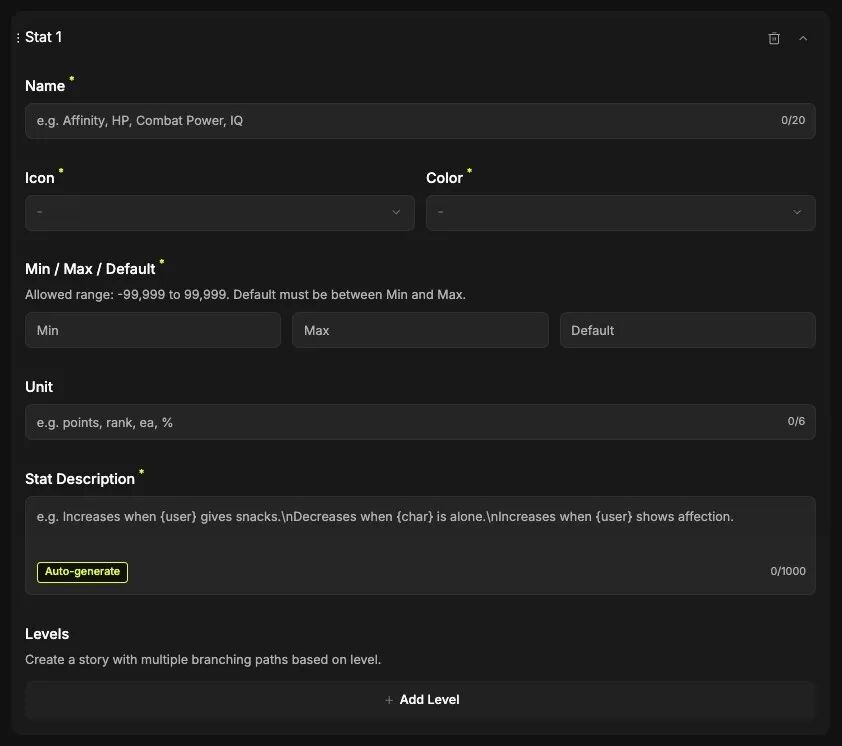Grab the Stat 1 drag handle dots
The image size is (842, 746).
point(18,38)
